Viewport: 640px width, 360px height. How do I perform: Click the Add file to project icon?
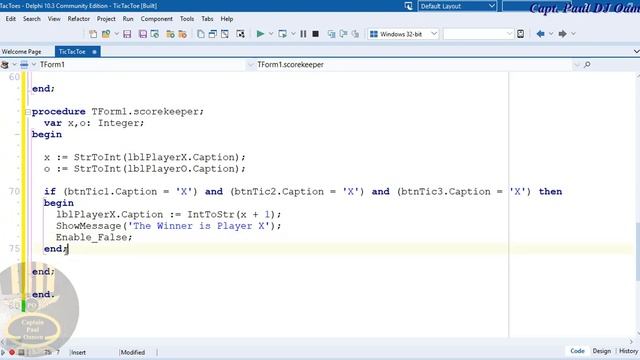point(170,34)
